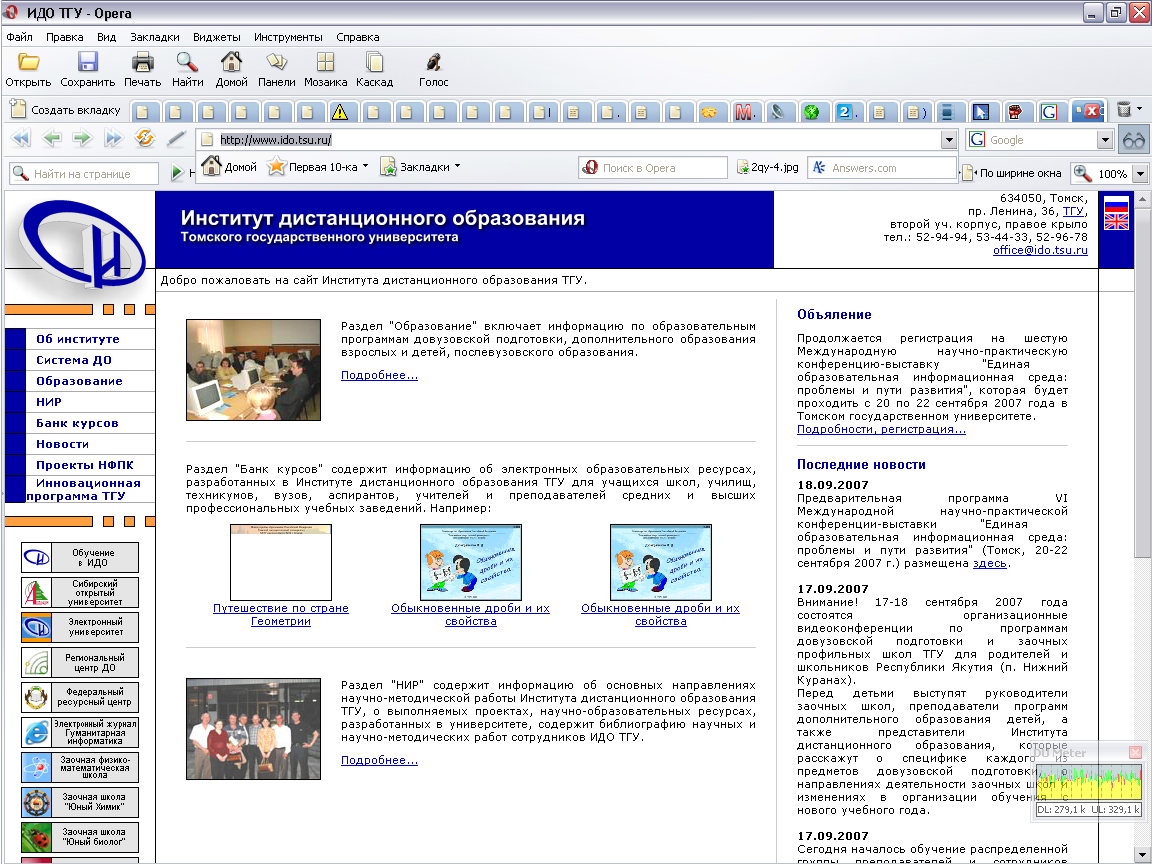Image resolution: width=1152 pixels, height=864 pixels.
Task: Expand the address bar URL dropdown
Action: pos(948,140)
